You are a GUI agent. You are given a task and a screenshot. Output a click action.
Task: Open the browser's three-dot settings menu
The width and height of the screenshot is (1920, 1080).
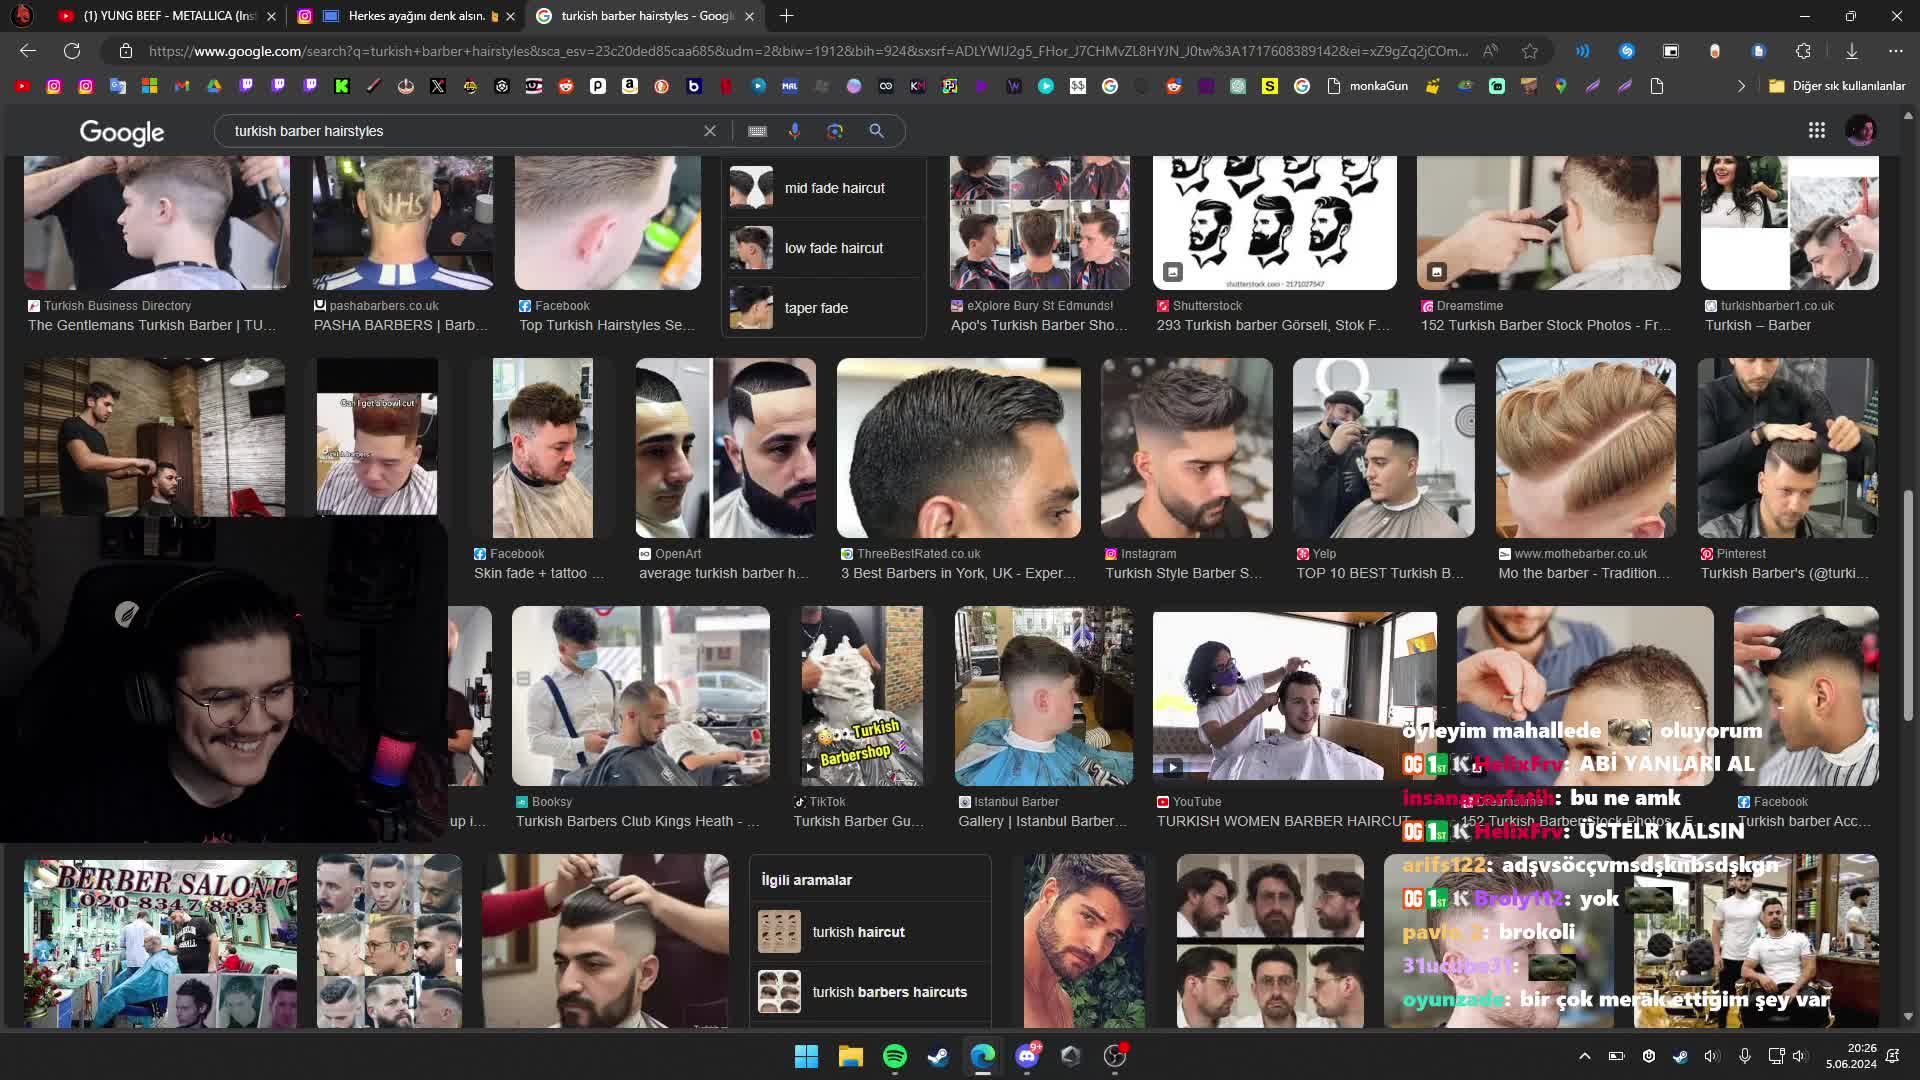[1895, 50]
